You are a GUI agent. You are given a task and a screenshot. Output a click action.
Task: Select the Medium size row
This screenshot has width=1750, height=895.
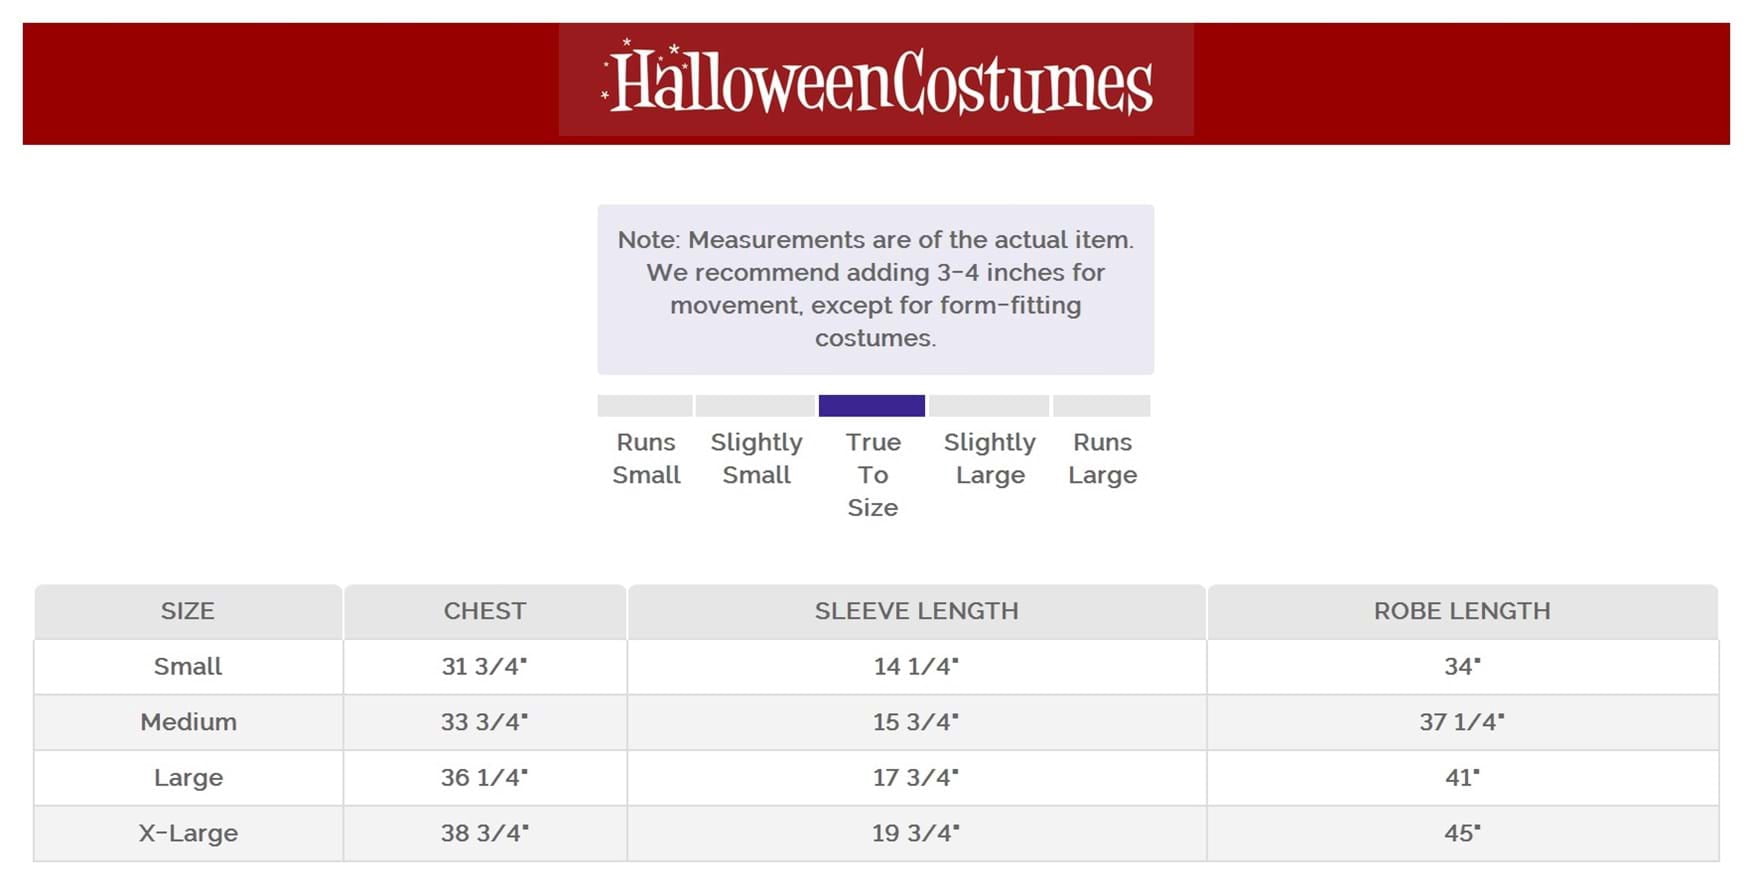pyautogui.click(x=876, y=722)
